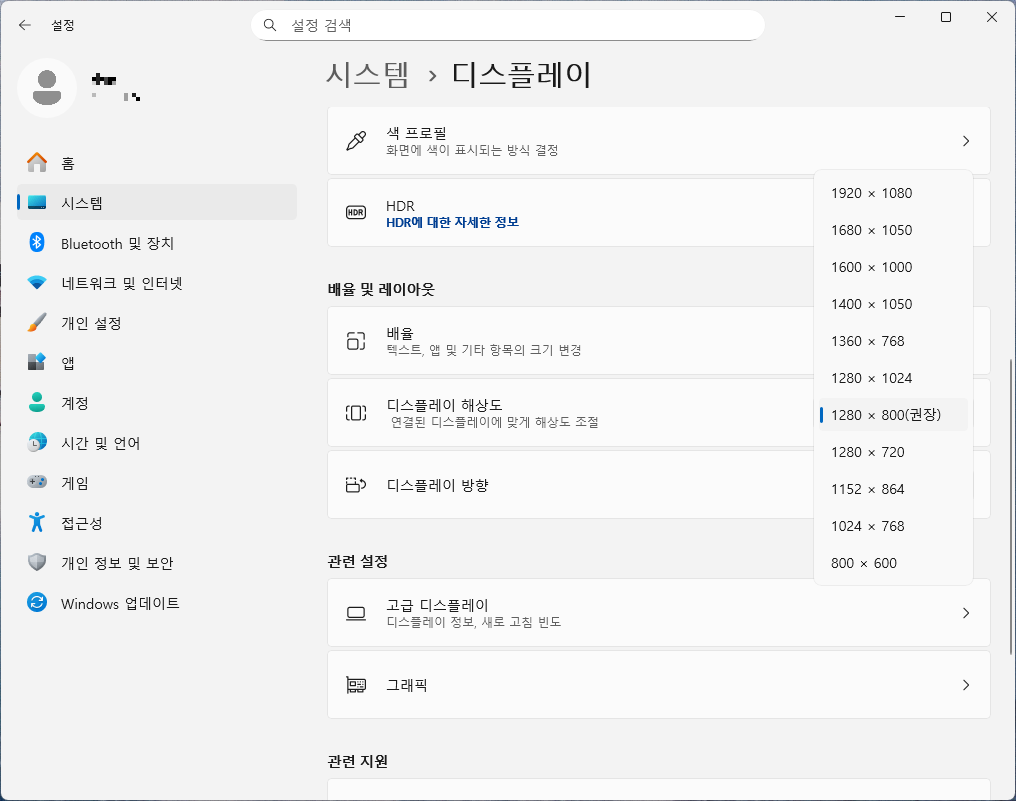
Task: Click the 시스템 monitor icon
Action: click(37, 203)
